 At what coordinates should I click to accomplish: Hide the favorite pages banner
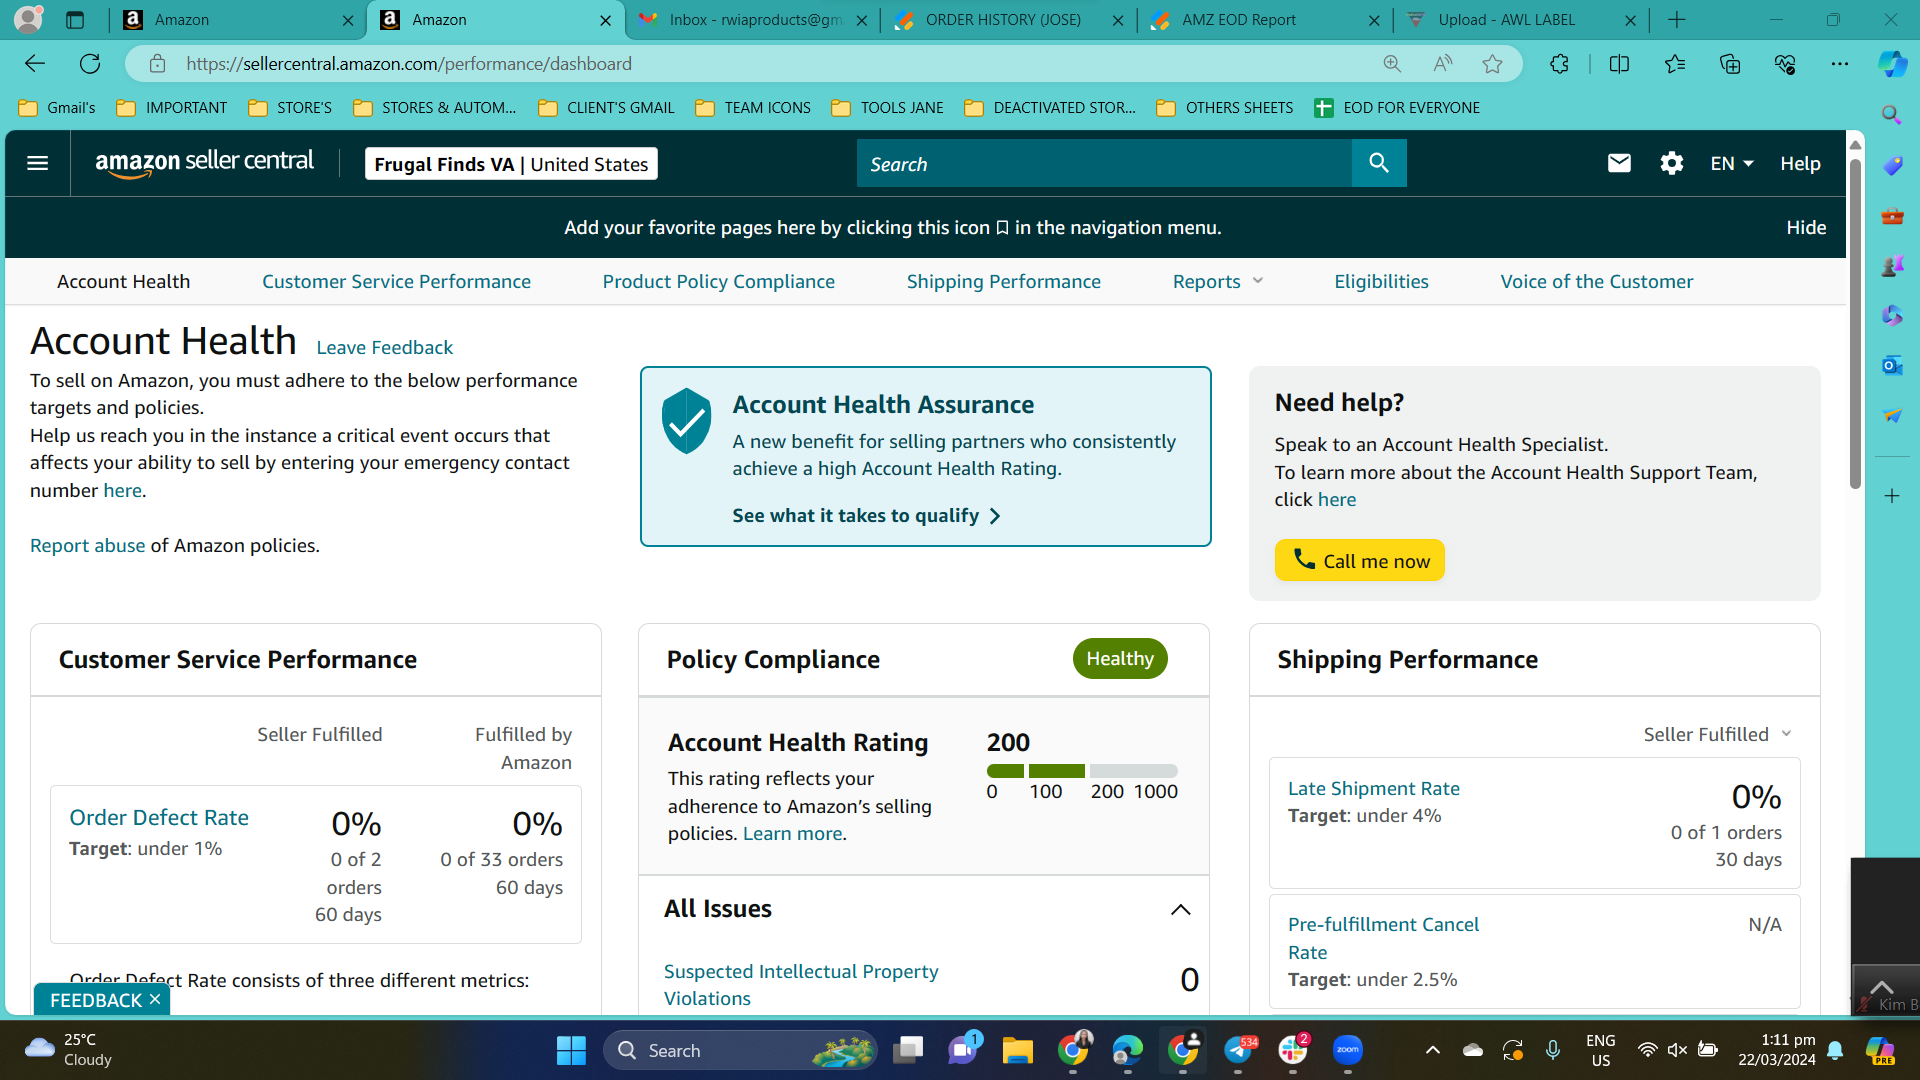(1806, 227)
